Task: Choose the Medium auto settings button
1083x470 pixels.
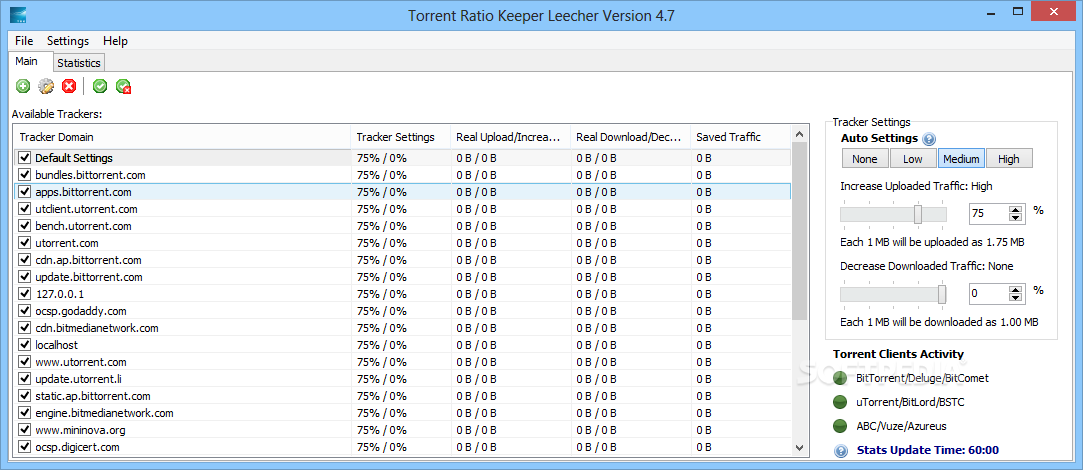Action: point(961,159)
